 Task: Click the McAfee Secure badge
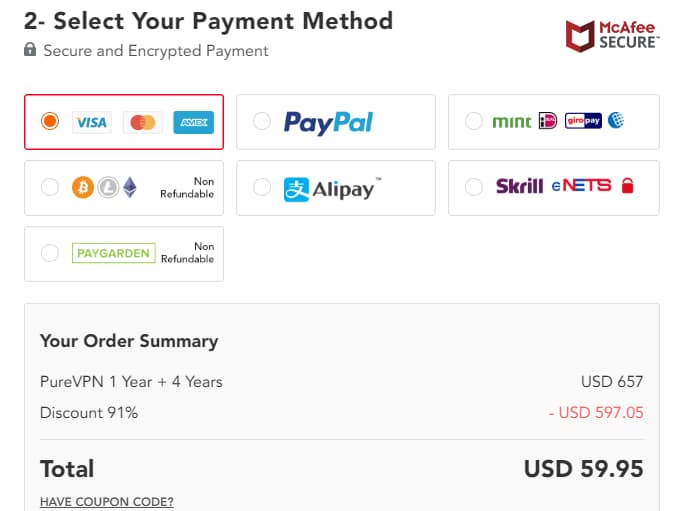click(x=613, y=35)
